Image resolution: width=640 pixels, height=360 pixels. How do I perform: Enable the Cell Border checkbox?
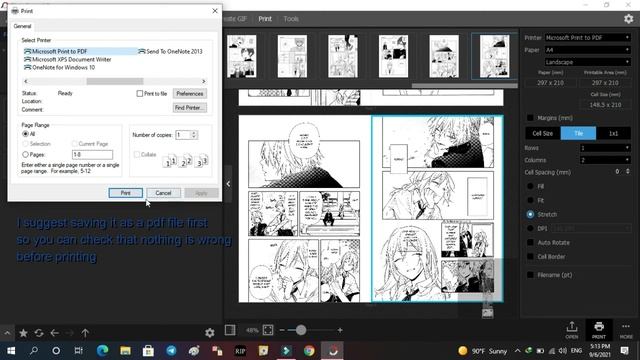click(x=530, y=257)
